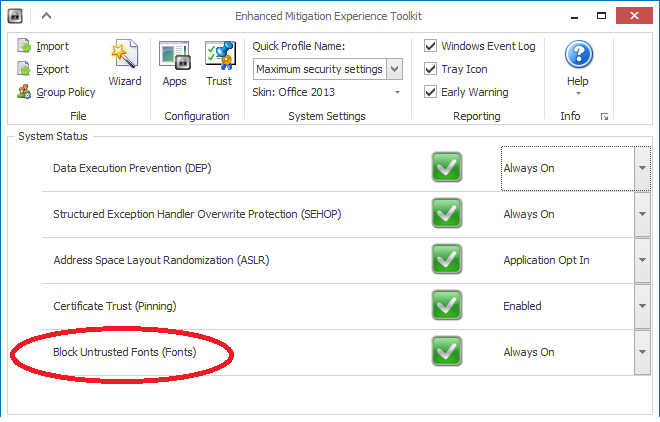The height and width of the screenshot is (422, 660).
Task: Expand DEP setting dropdown arrow
Action: pyautogui.click(x=642, y=168)
